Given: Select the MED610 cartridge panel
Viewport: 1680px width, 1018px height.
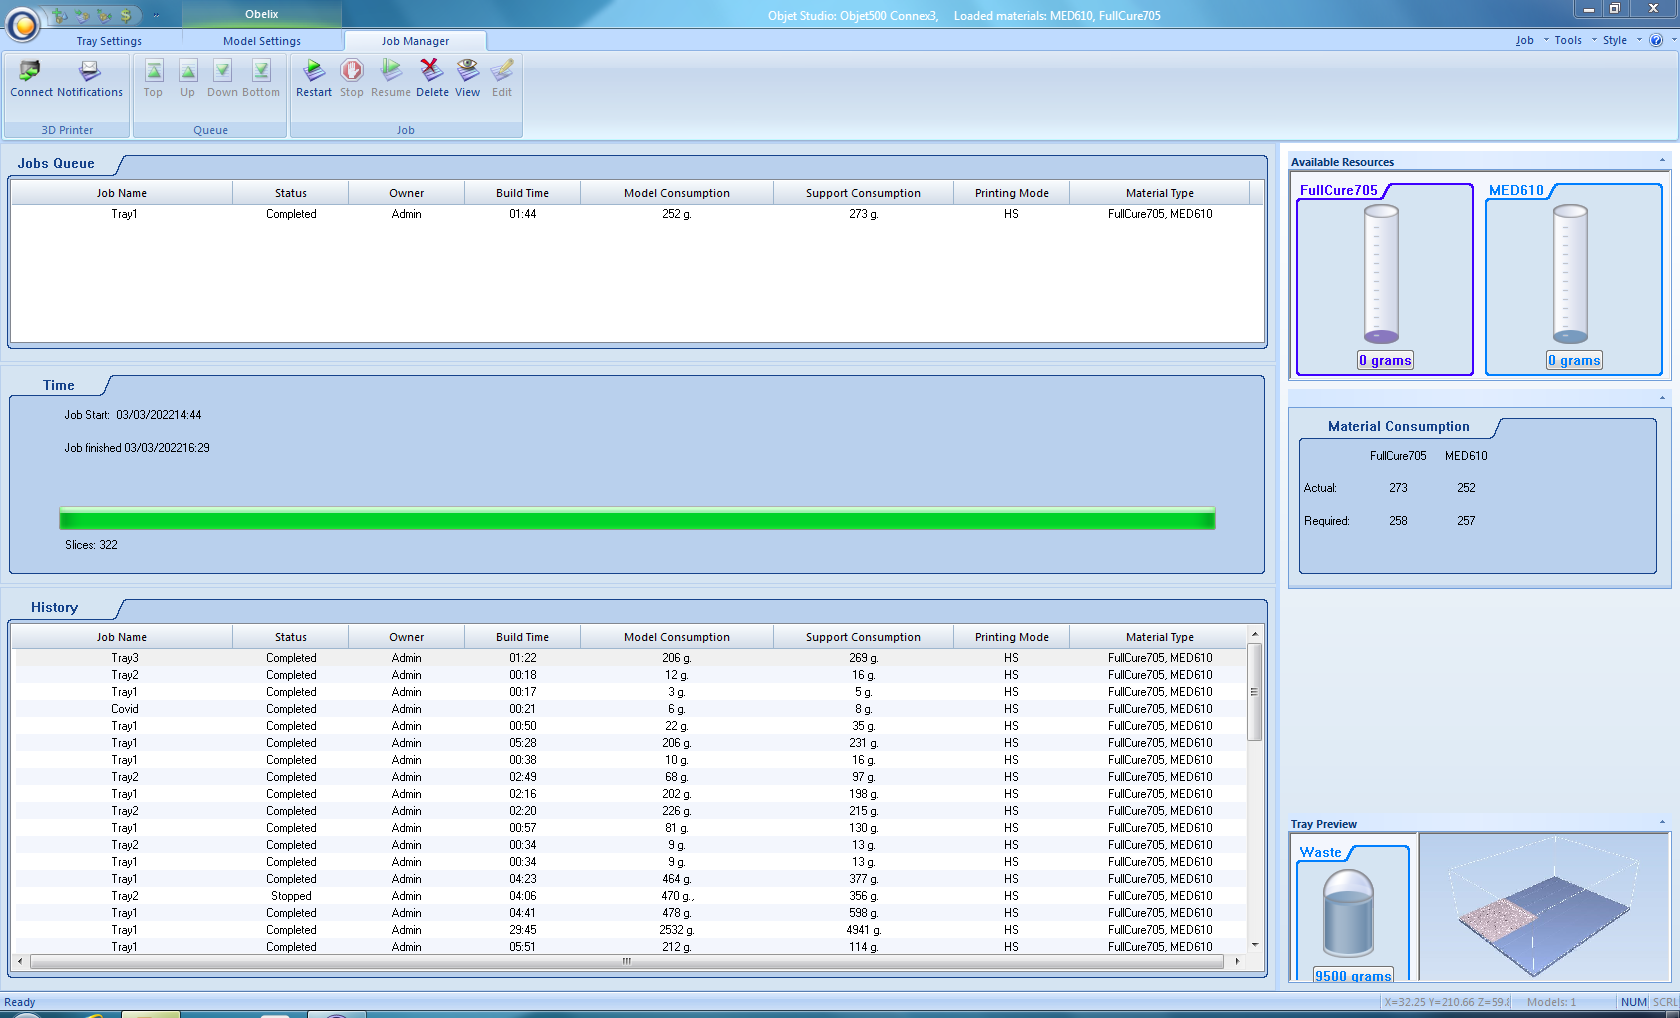Looking at the screenshot, I should pos(1574,279).
